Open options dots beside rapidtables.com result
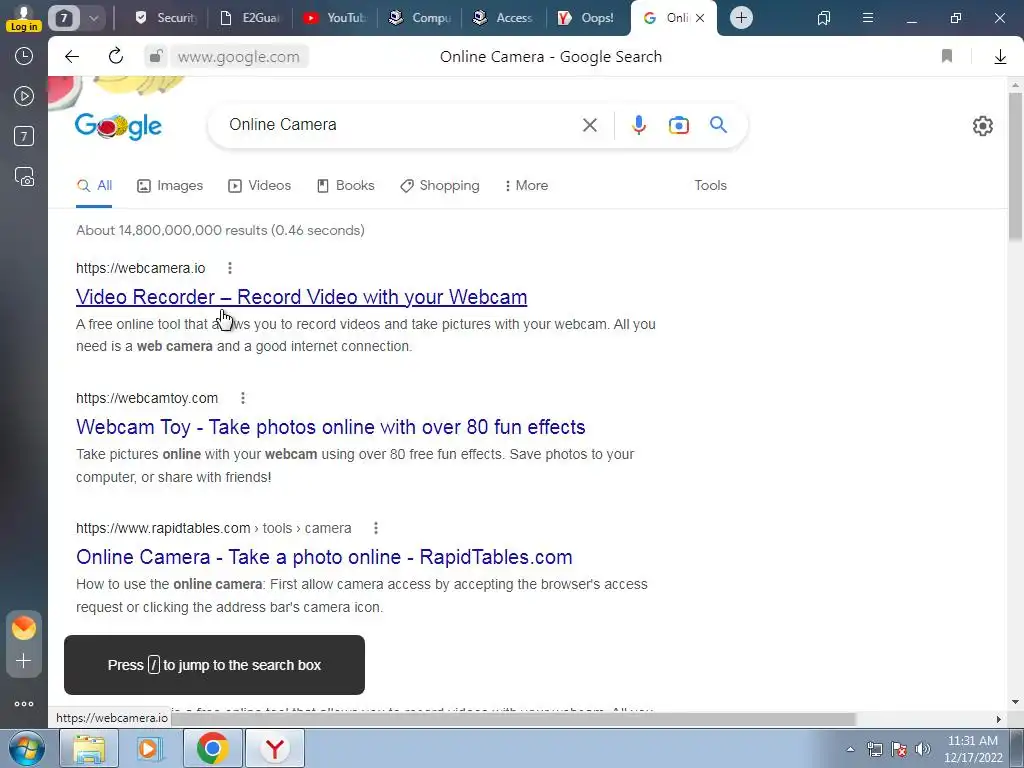 point(376,528)
